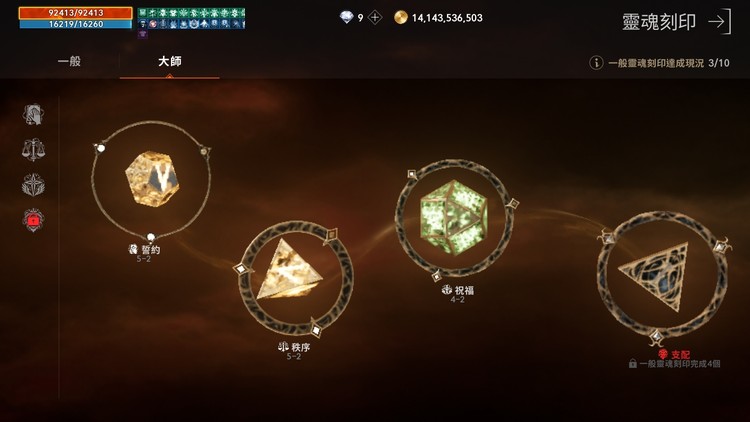The width and height of the screenshot is (750, 422).
Task: Exit via the 靈魂刻印 arrow icon
Action: (x=720, y=22)
